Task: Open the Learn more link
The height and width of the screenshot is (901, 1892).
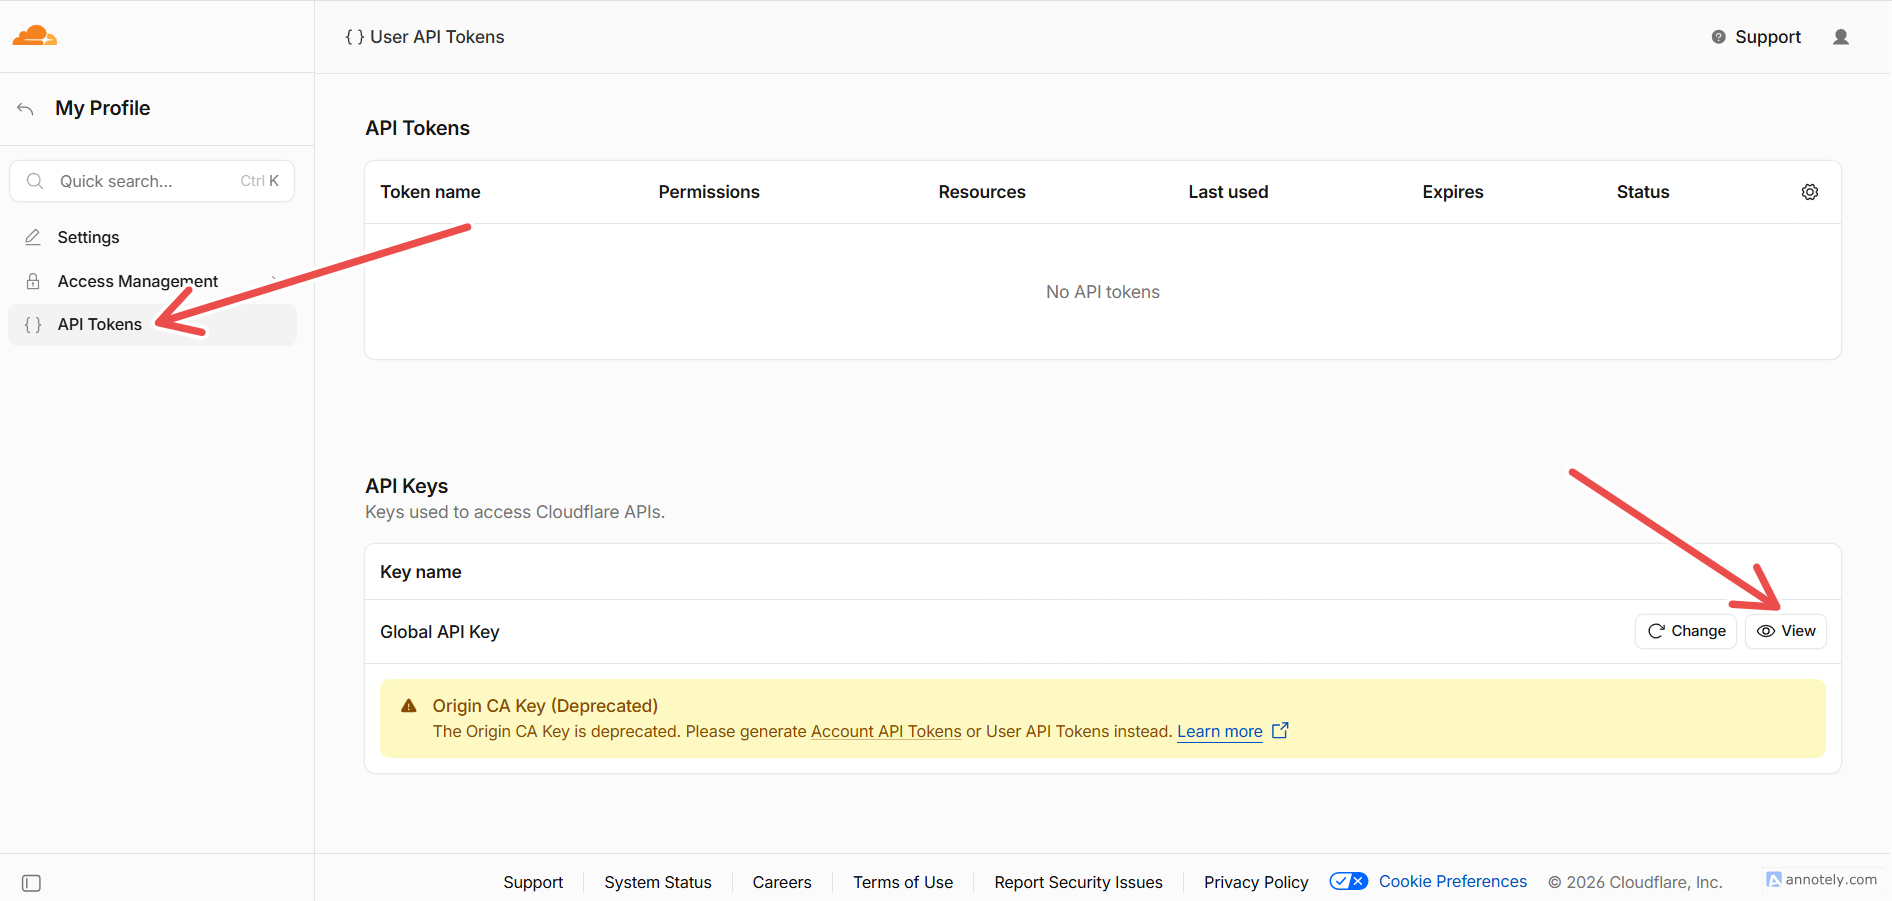Action: [1219, 731]
